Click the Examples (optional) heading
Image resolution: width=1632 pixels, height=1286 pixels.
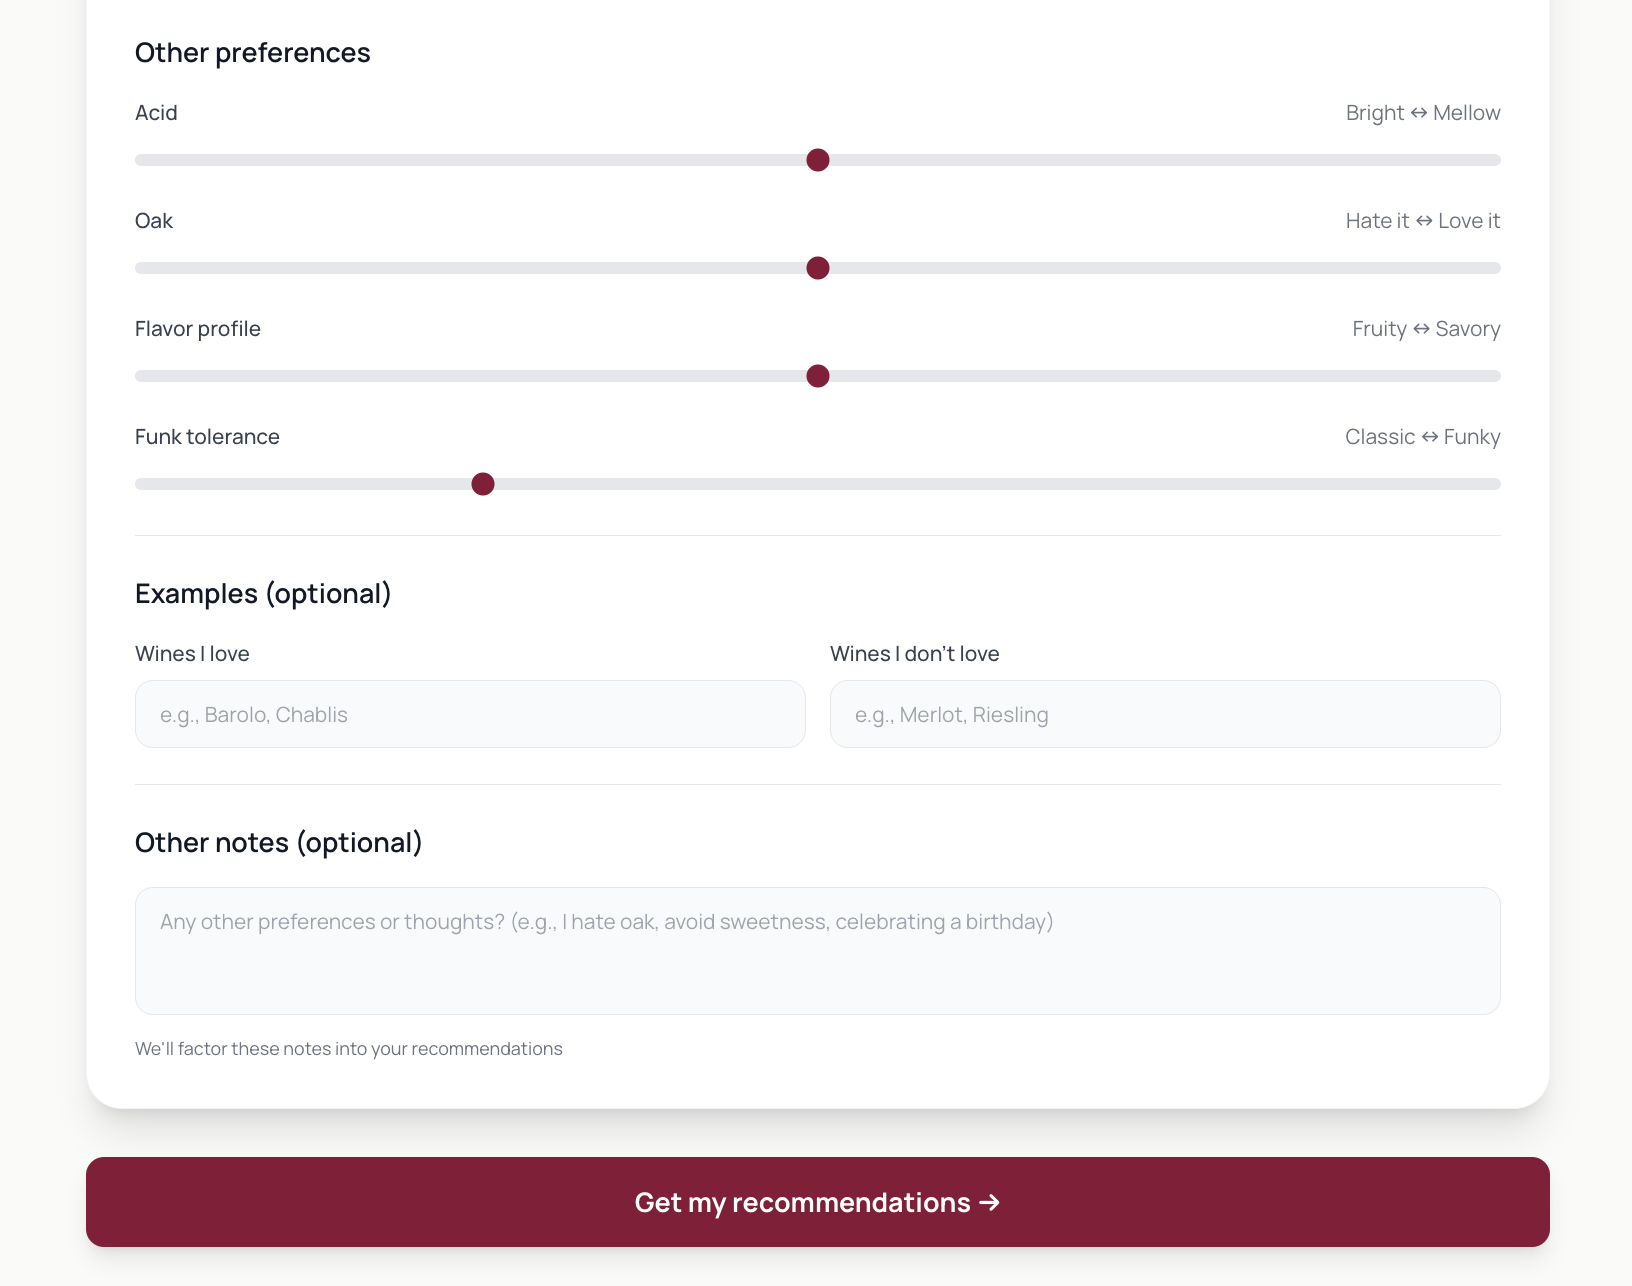tap(263, 592)
